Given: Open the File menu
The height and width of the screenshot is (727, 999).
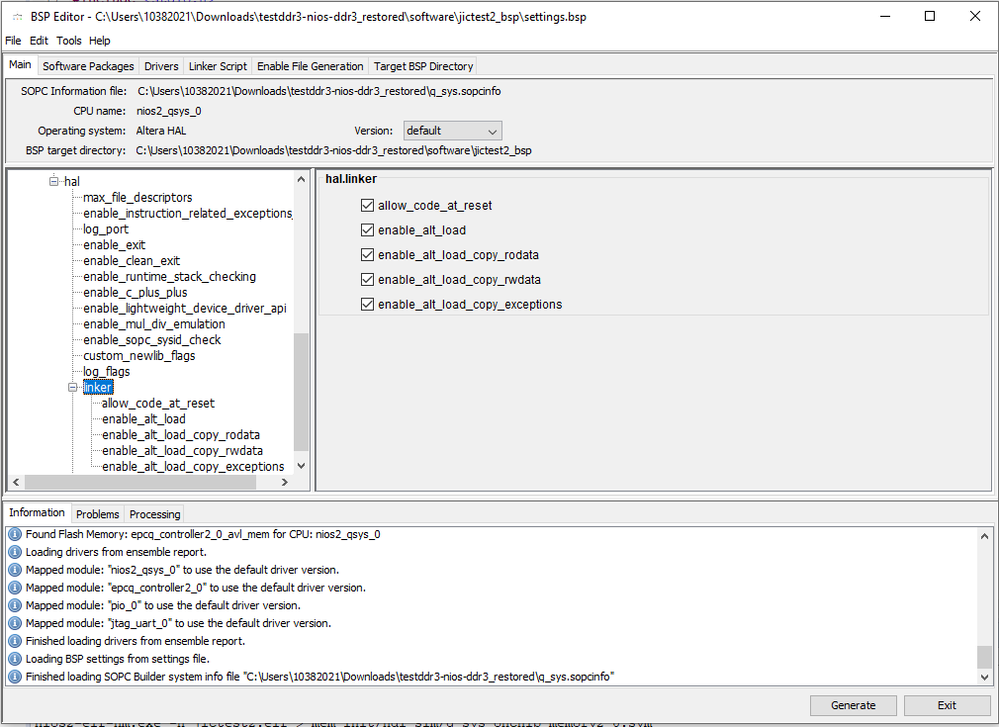Looking at the screenshot, I should point(13,41).
